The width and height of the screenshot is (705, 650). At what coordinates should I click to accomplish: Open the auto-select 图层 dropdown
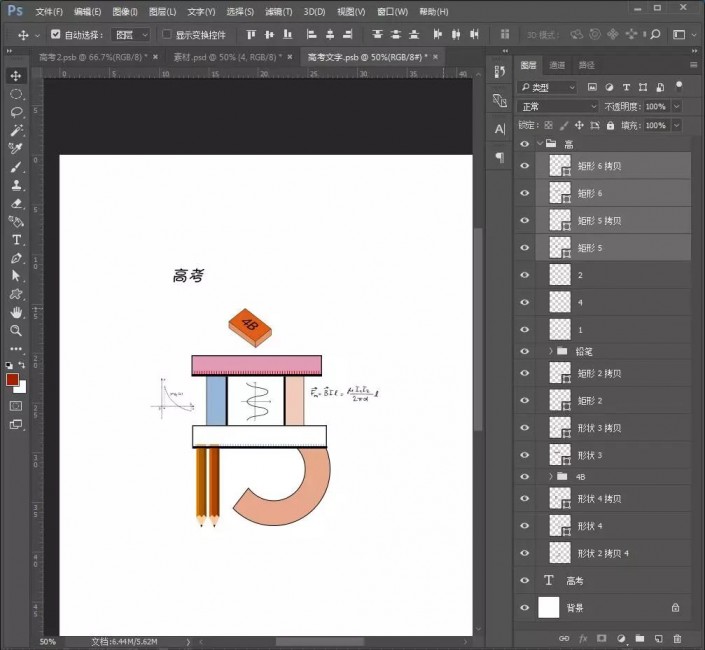tap(130, 35)
